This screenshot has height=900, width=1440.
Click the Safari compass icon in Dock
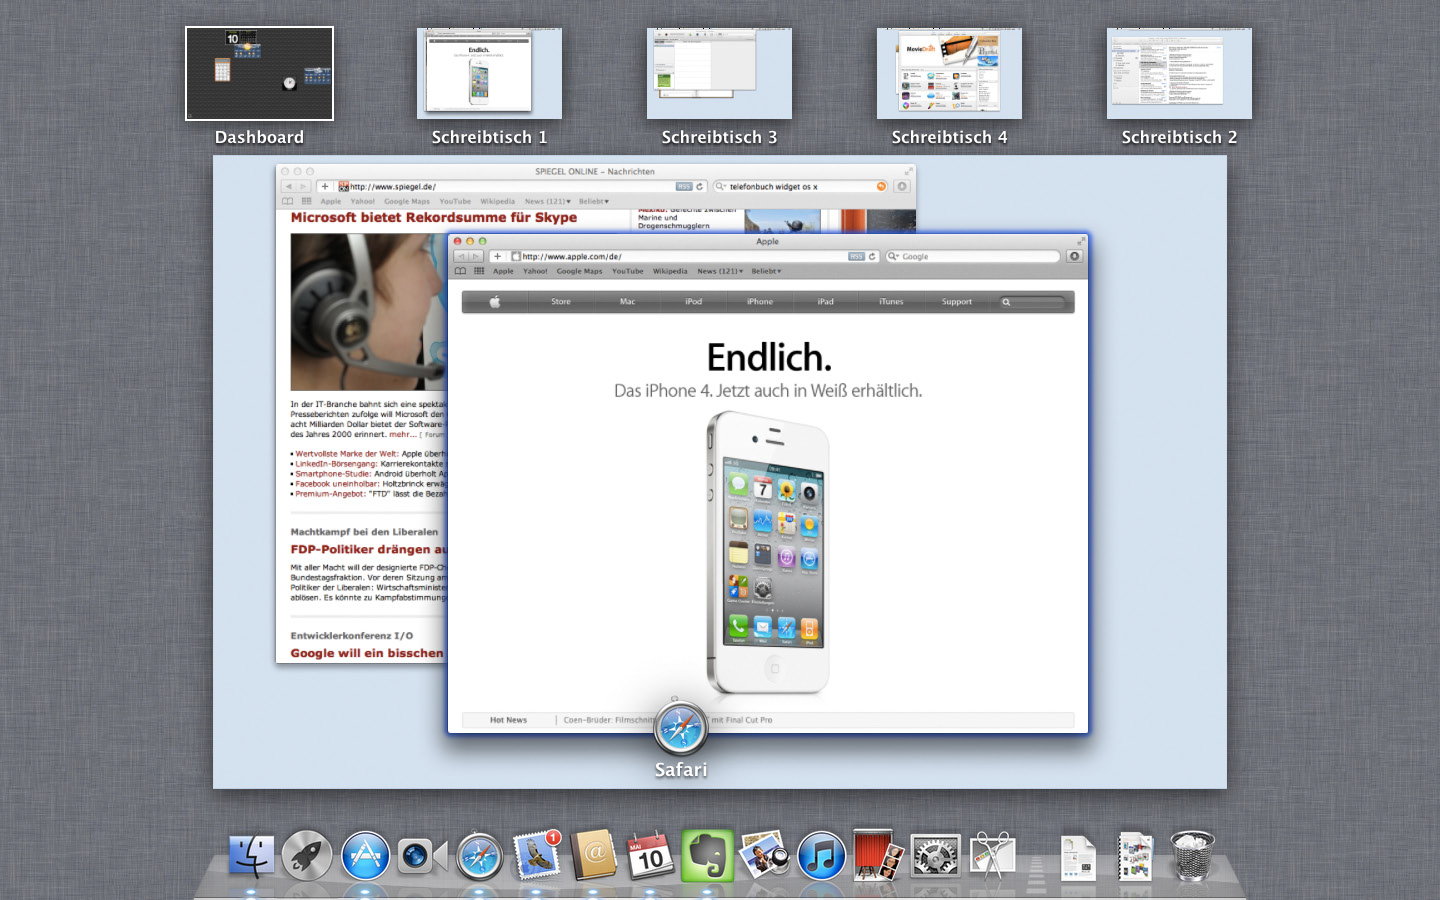click(x=479, y=857)
